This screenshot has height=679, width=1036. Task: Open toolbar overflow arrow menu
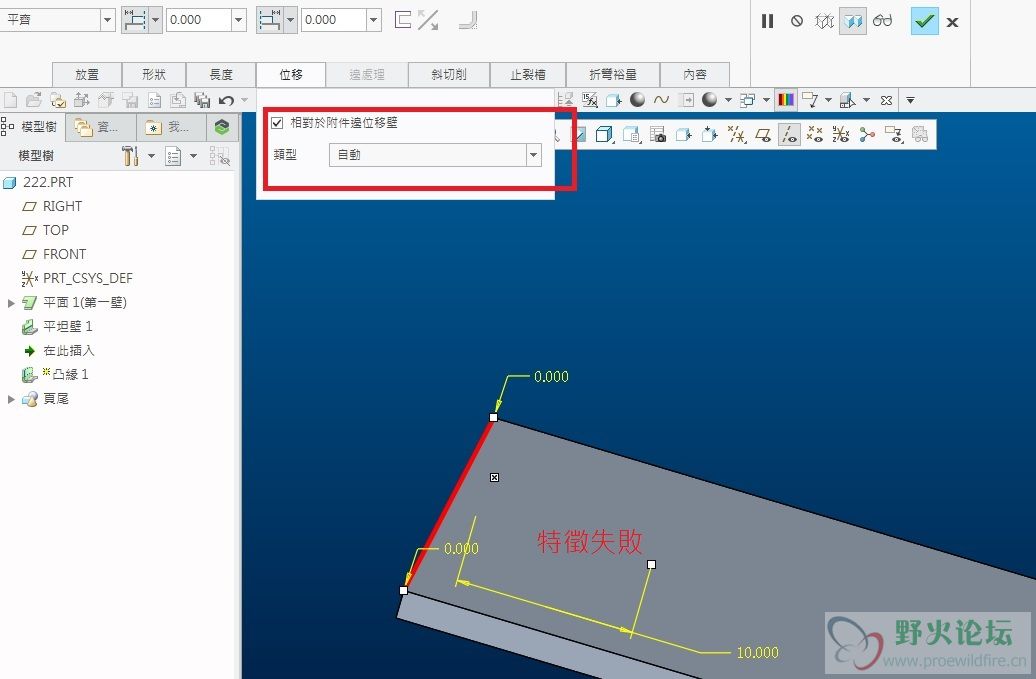click(x=910, y=100)
